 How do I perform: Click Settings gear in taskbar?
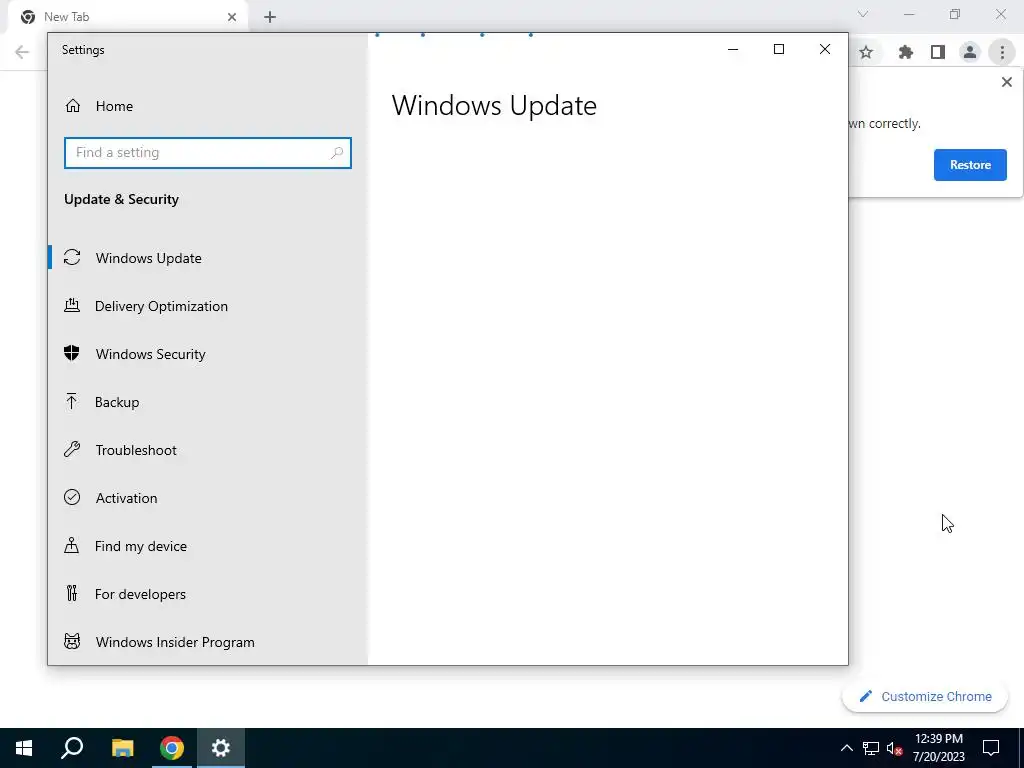(x=221, y=748)
